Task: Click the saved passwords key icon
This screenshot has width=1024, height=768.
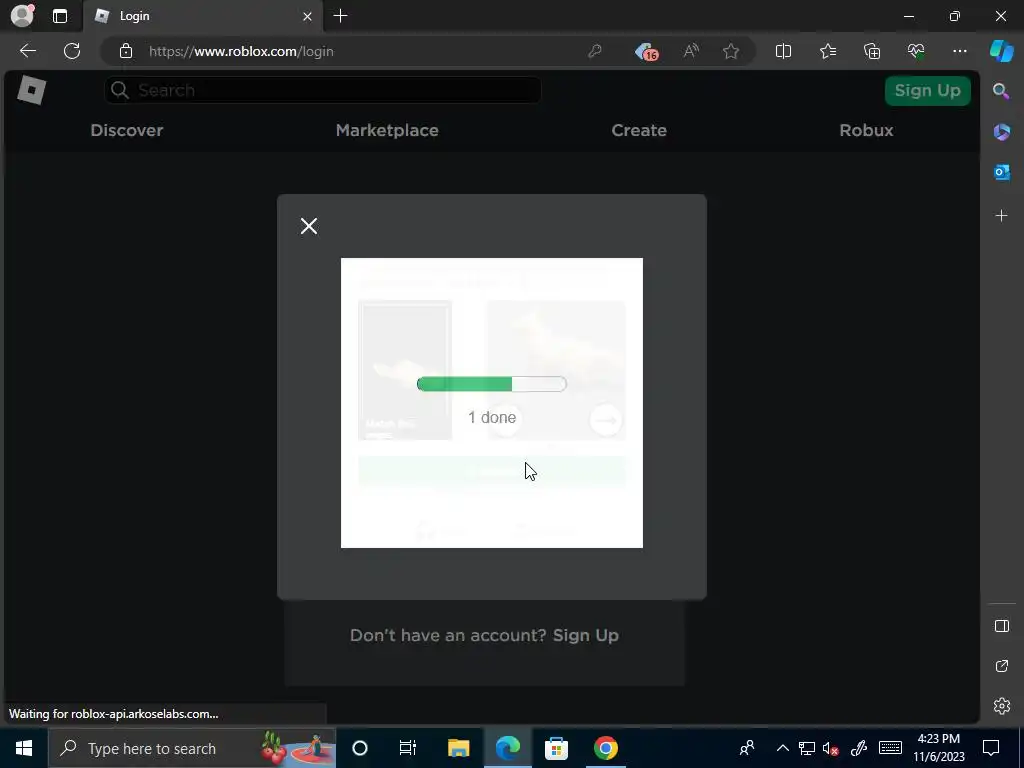Action: click(595, 51)
